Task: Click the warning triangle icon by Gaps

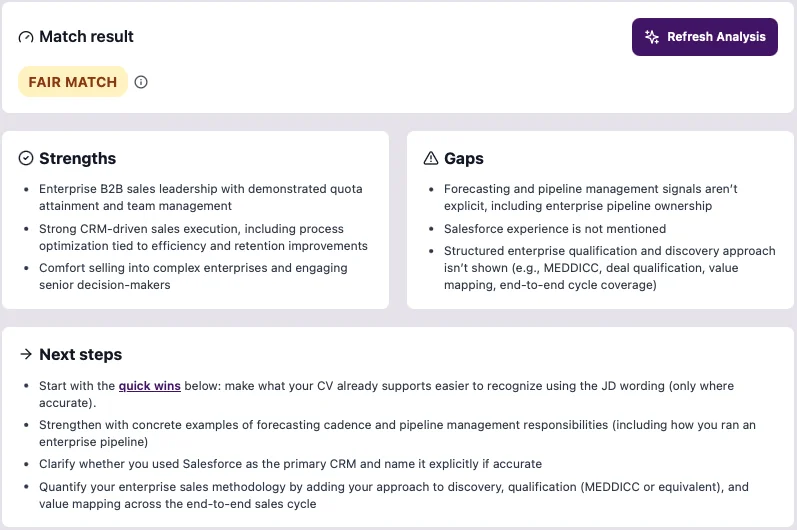Action: [431, 159]
